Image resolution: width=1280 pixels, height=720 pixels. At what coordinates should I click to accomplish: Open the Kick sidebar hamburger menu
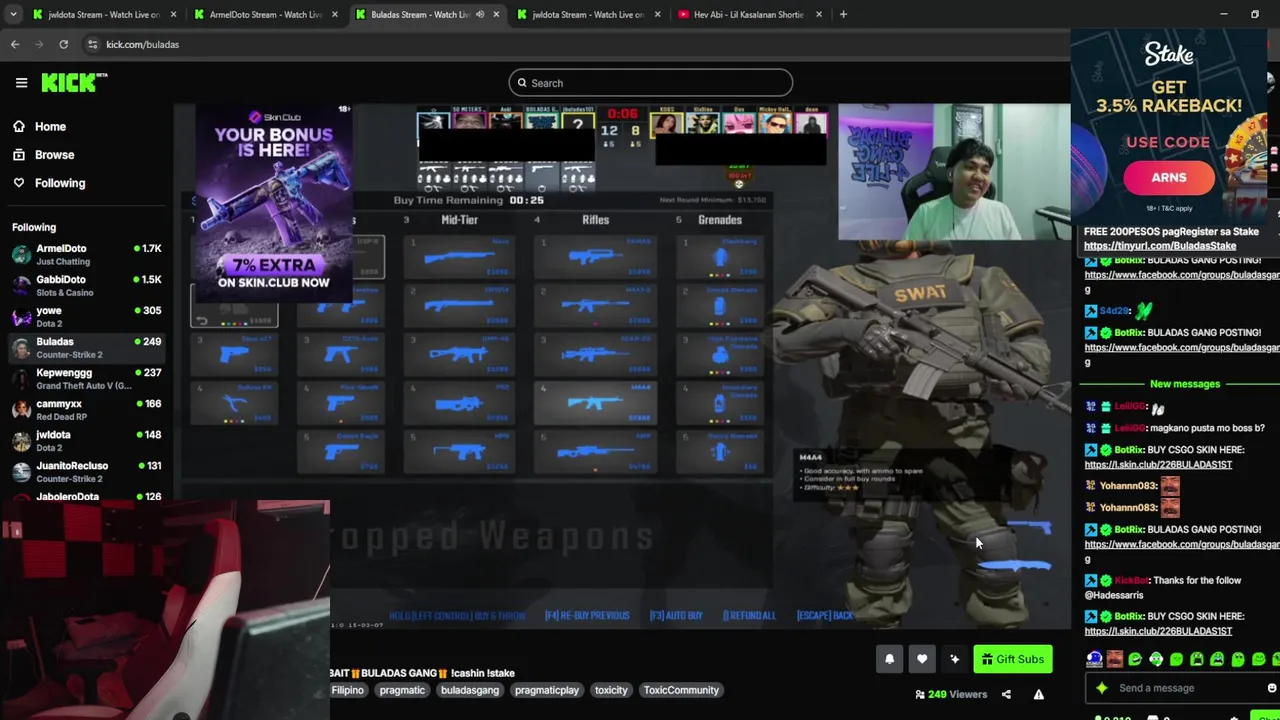(21, 83)
